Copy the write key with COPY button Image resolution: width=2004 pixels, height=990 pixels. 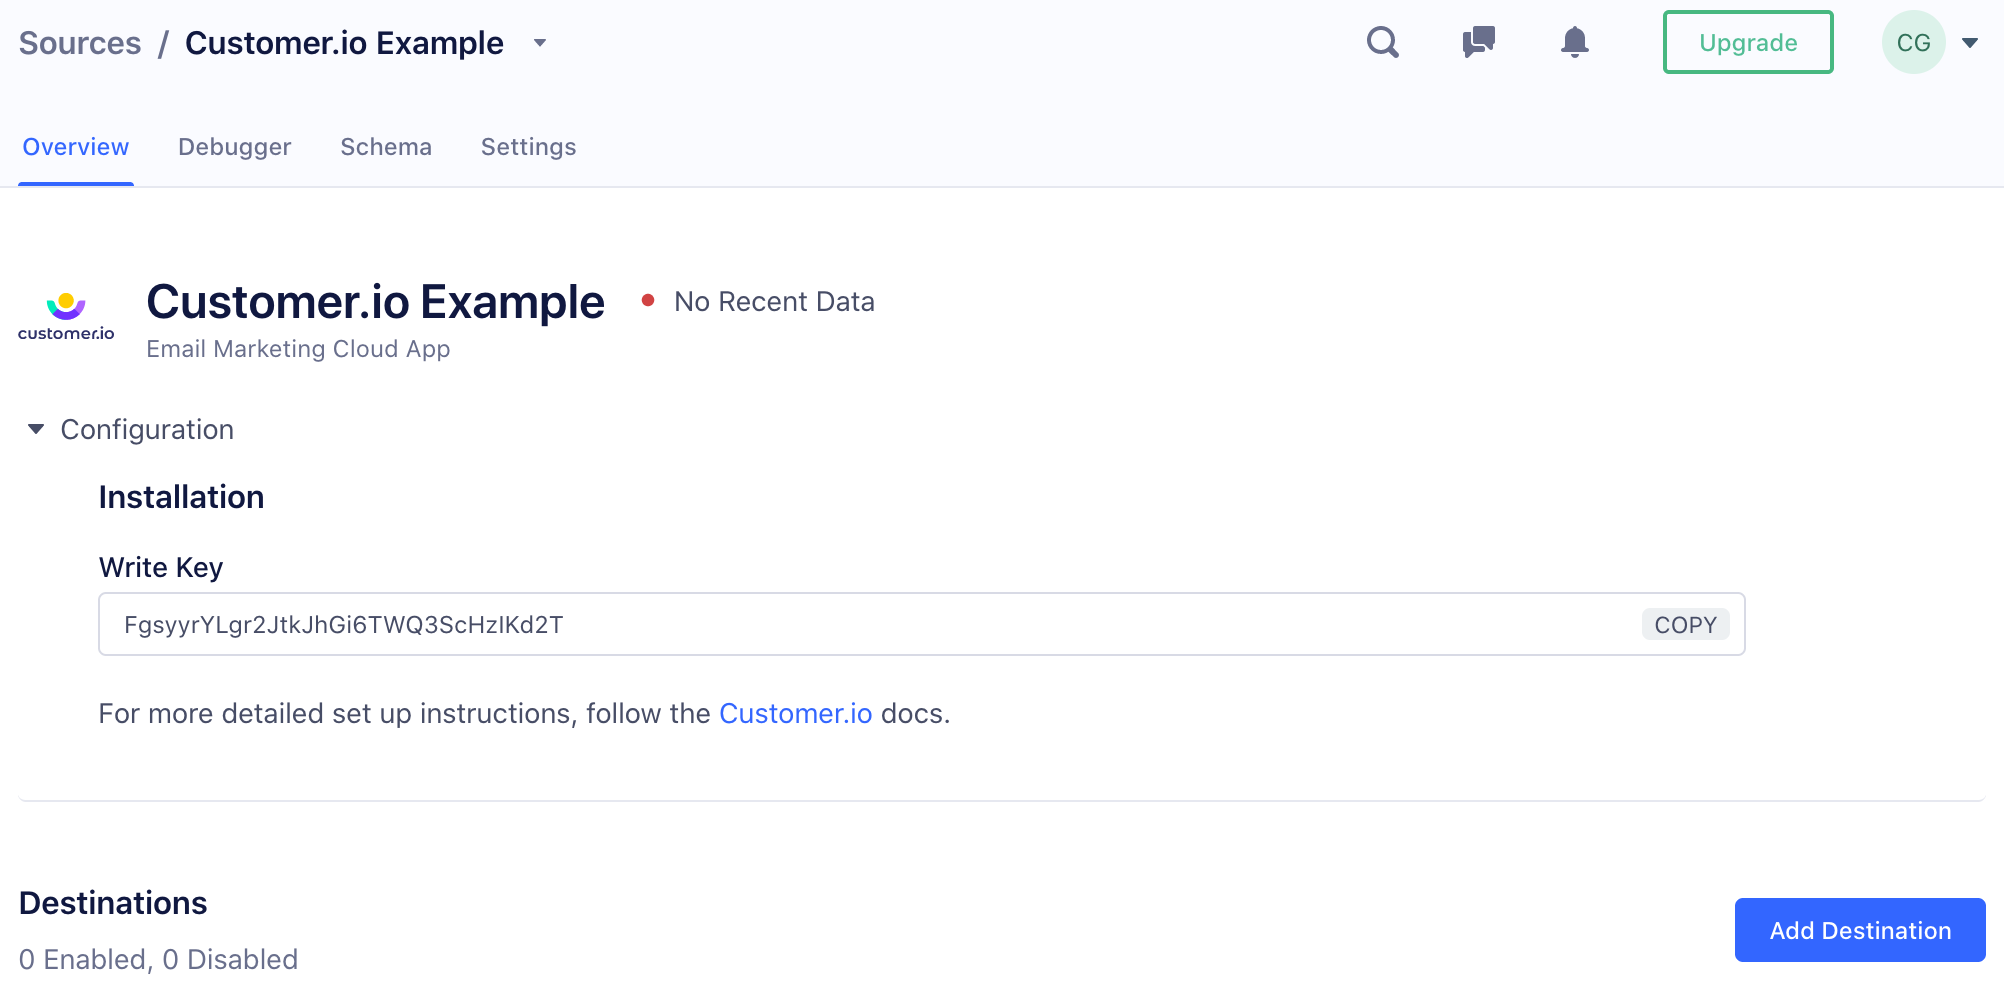1685,625
